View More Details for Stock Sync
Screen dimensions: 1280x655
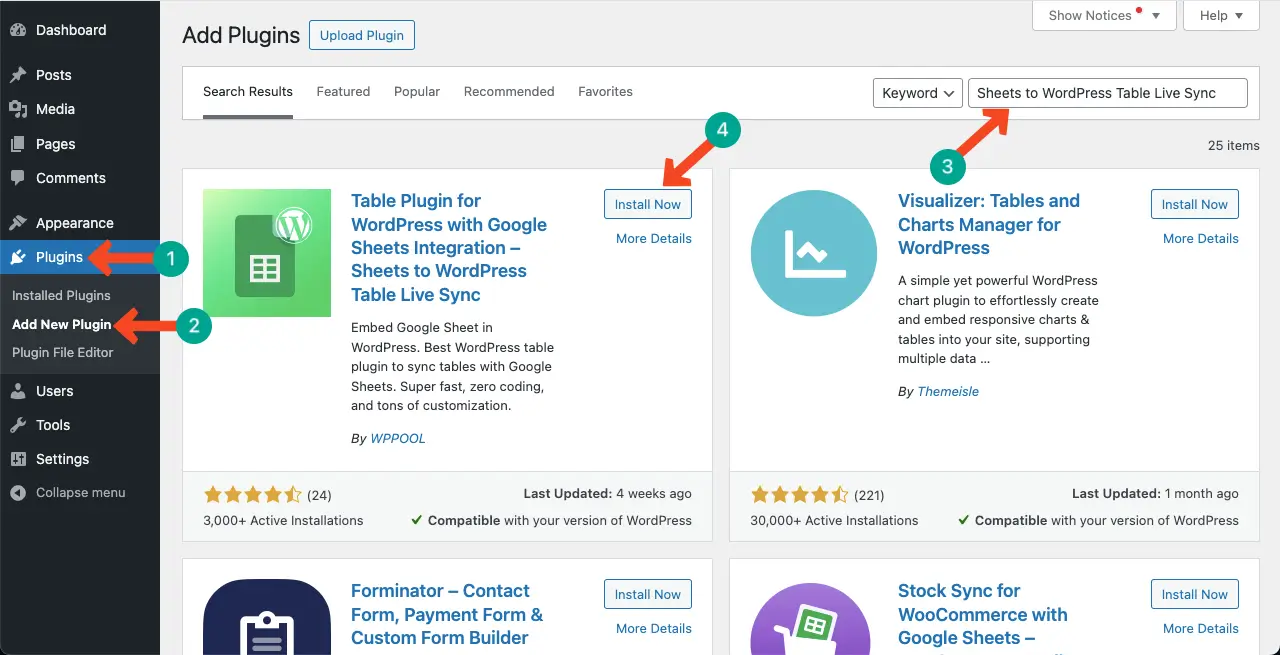point(1201,629)
